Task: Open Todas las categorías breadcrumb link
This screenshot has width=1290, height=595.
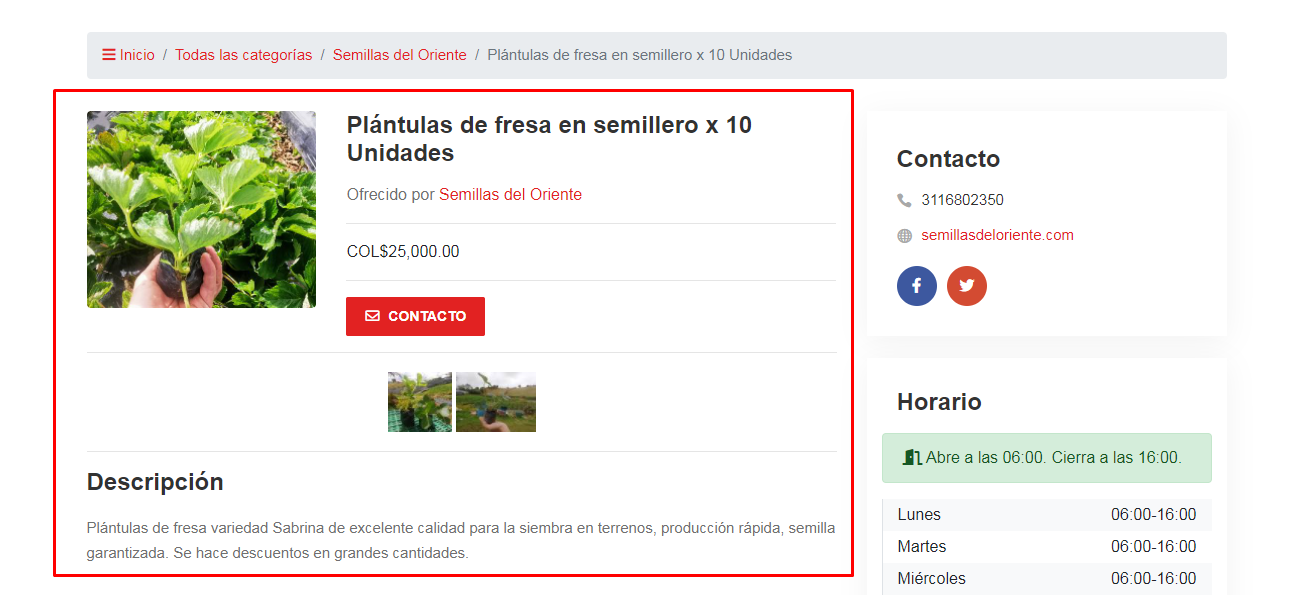Action: point(243,55)
